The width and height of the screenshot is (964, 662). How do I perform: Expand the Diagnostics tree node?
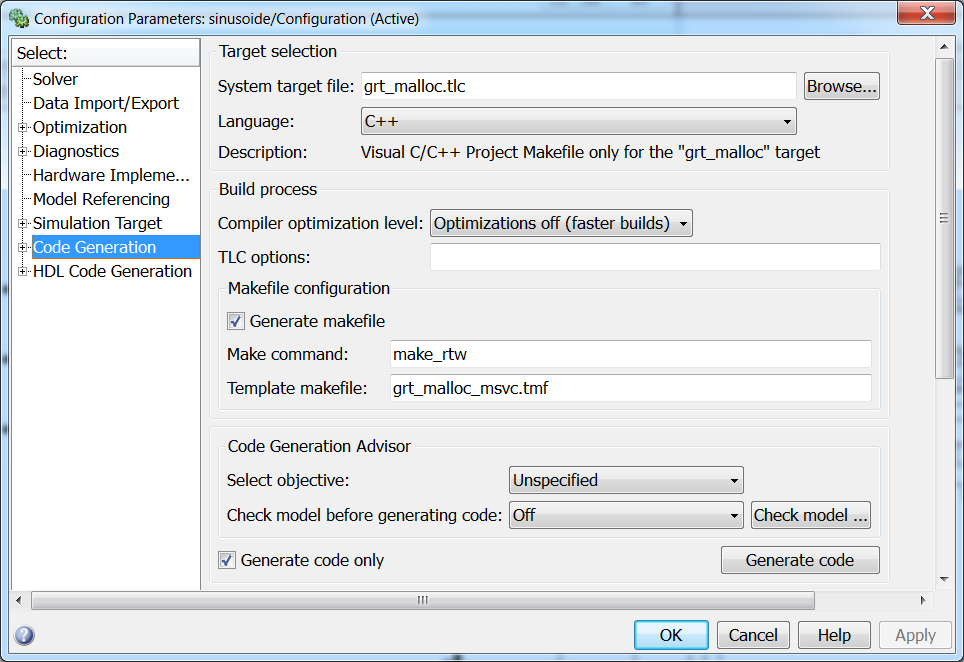pyautogui.click(x=23, y=151)
